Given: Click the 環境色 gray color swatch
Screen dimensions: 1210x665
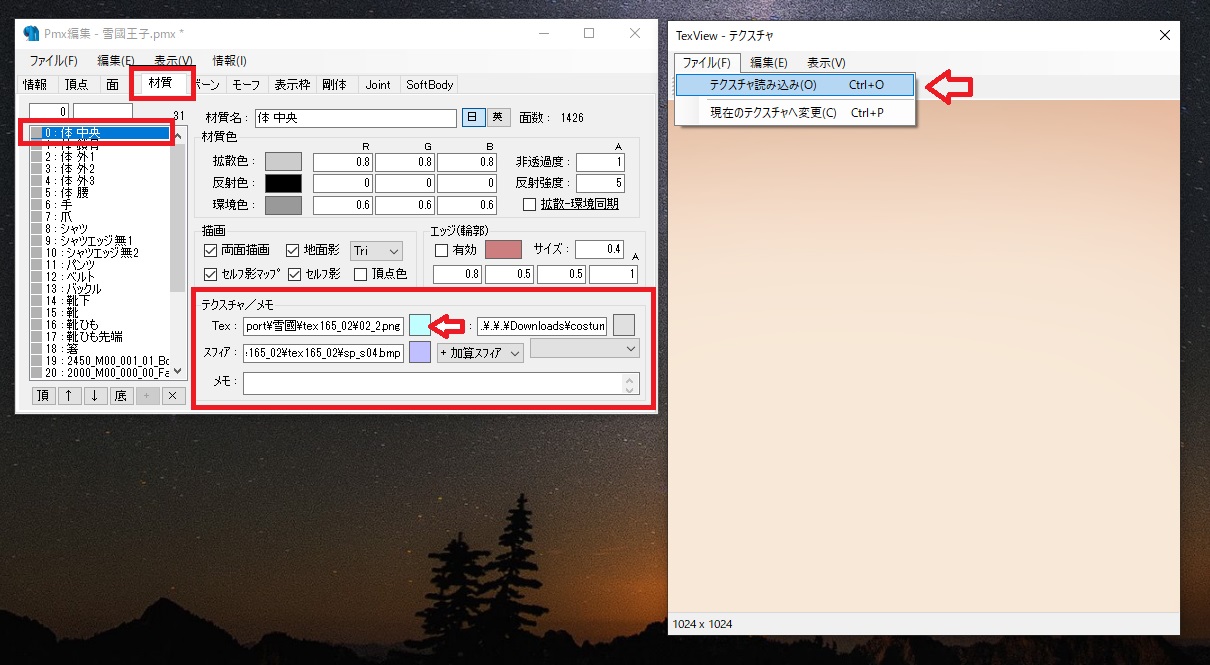Looking at the screenshot, I should coord(283,205).
